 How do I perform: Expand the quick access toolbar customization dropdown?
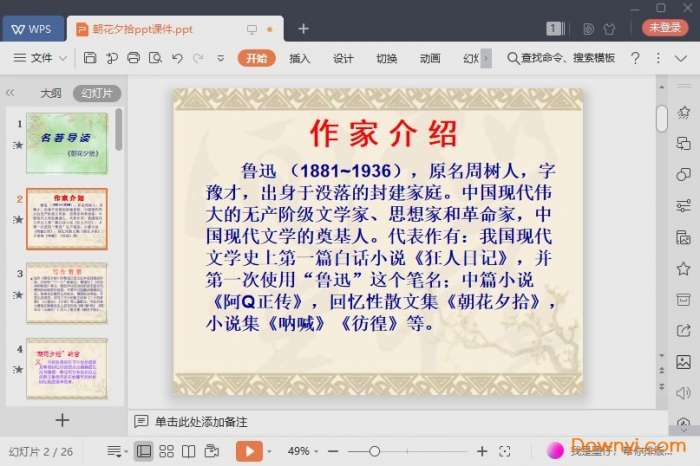[x=221, y=58]
